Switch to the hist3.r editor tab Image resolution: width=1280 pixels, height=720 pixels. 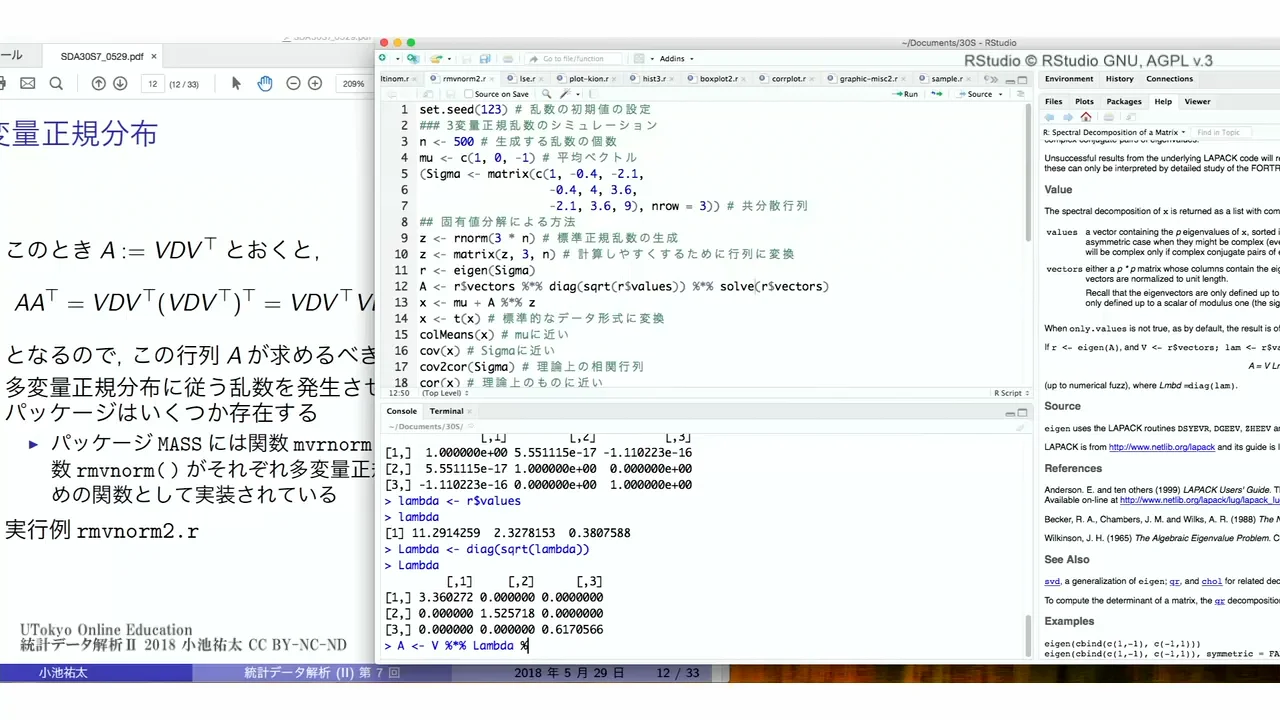pyautogui.click(x=654, y=79)
